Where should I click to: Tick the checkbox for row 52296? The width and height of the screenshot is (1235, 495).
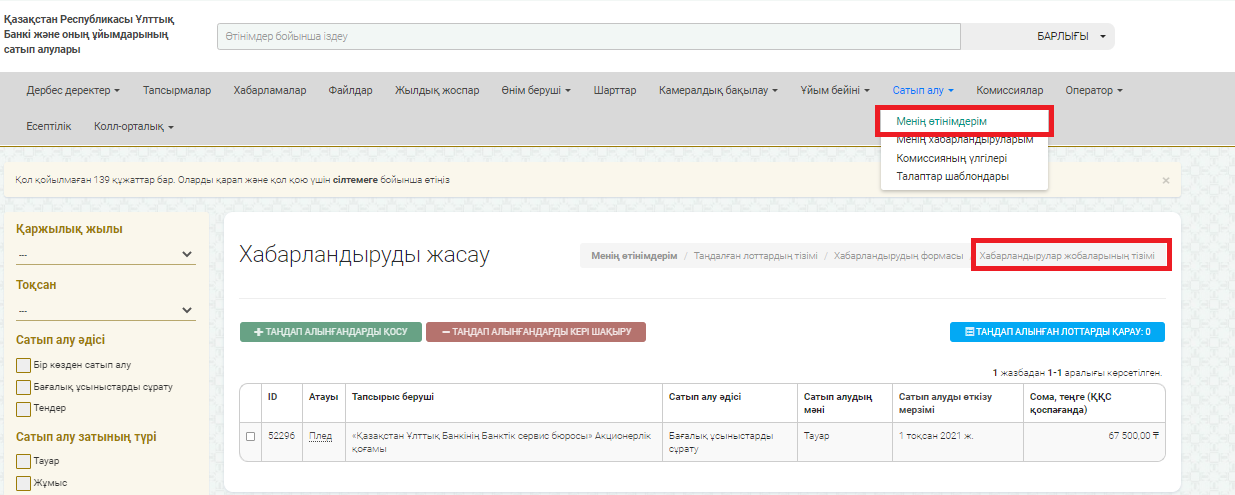point(251,436)
